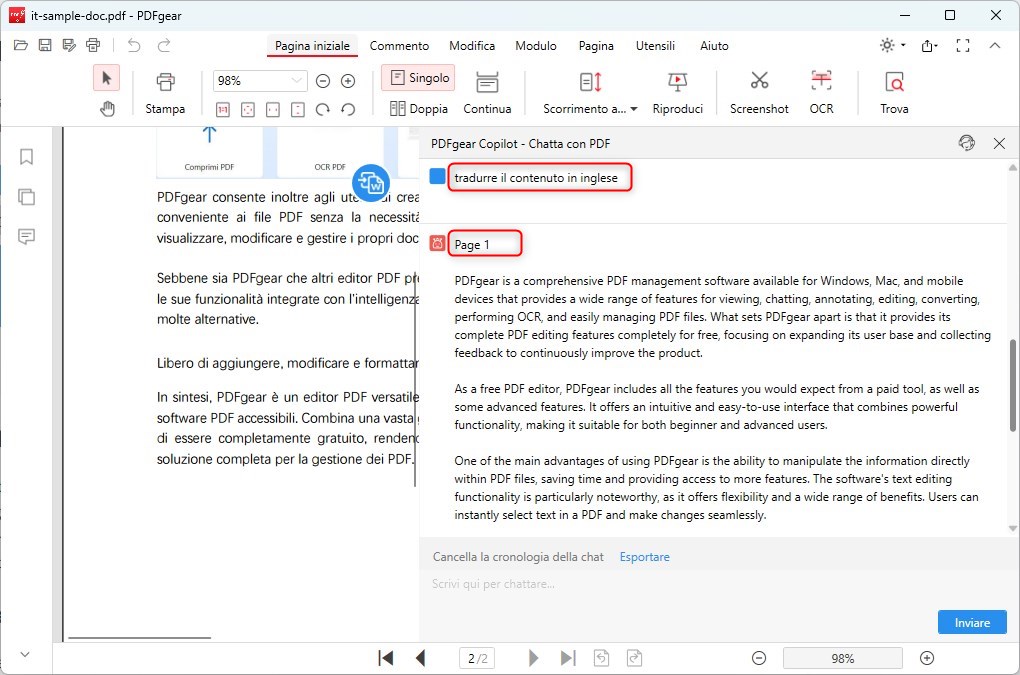Rotate page counterclockwise

tap(348, 109)
